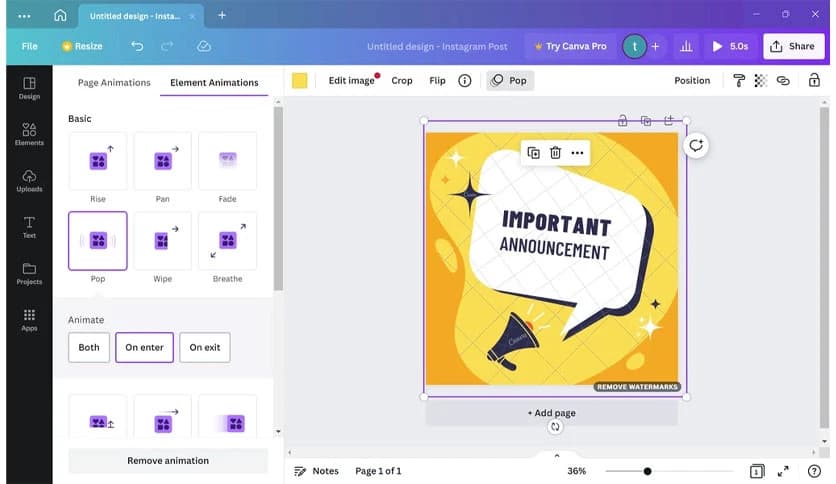
Task: Select the Untitled design browser tab
Action: (x=141, y=16)
